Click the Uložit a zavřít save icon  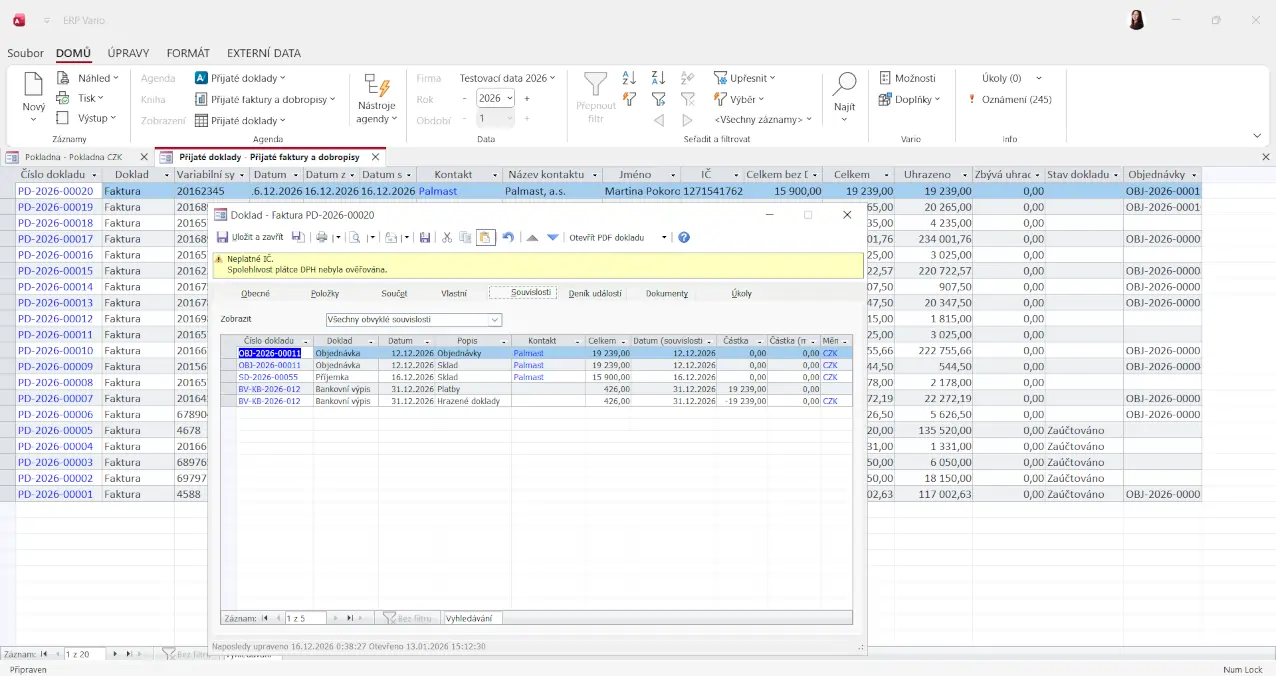223,238
